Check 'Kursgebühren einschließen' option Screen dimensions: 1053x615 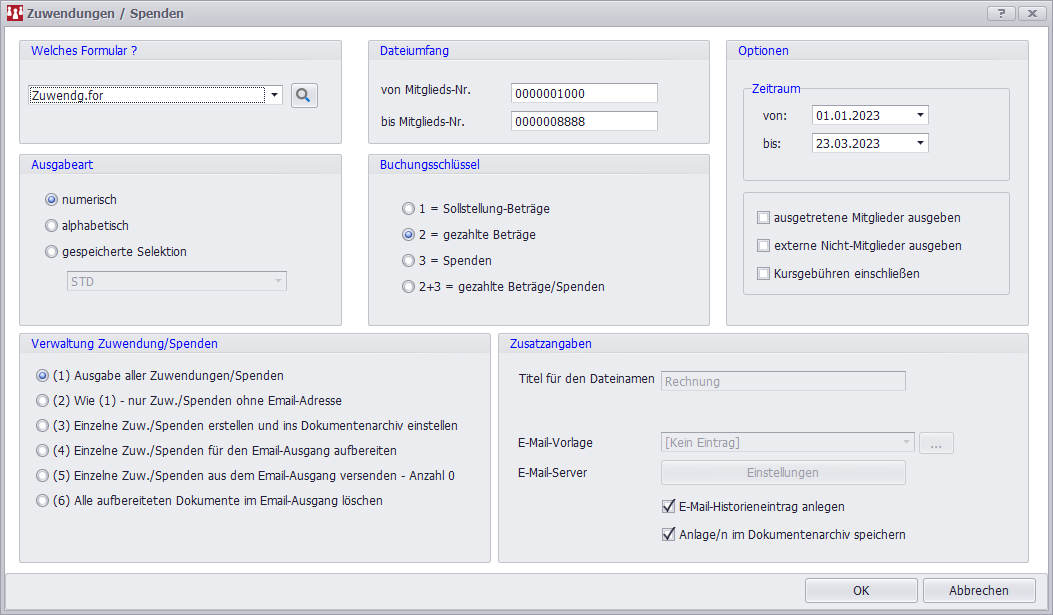coord(764,273)
